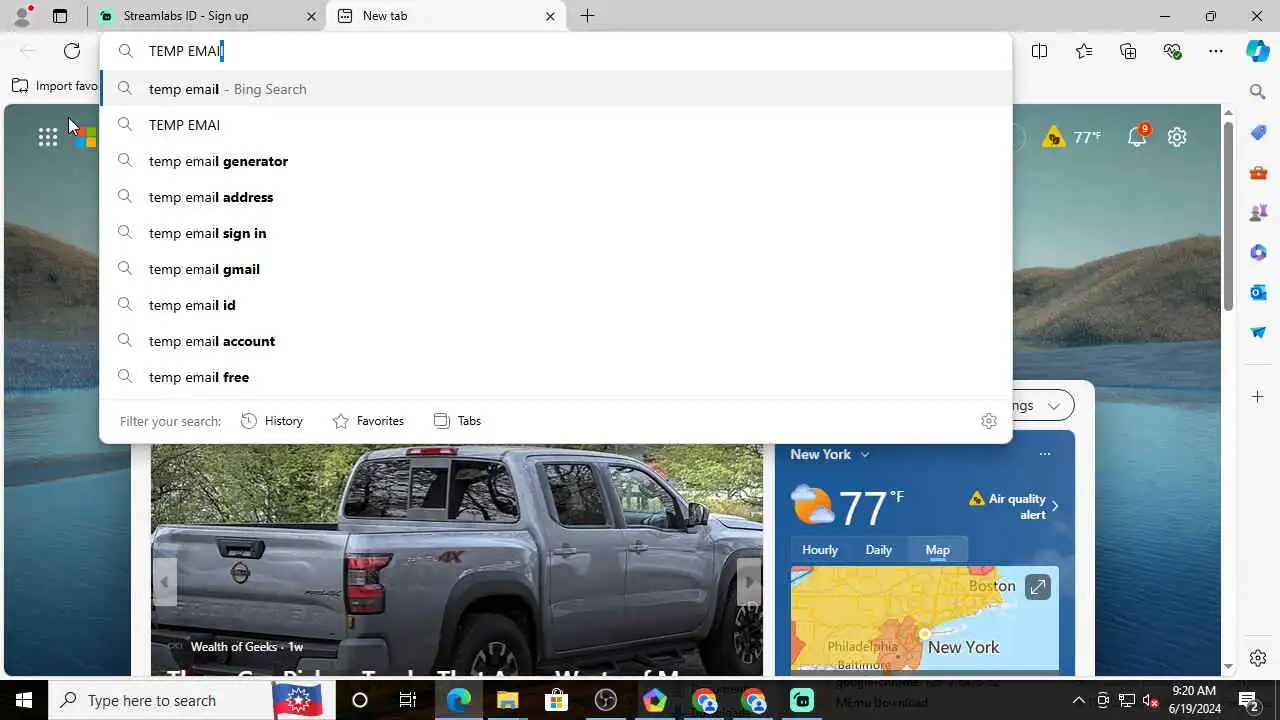Choose 'temp email id' suggestion
This screenshot has height=720, width=1280.
point(556,305)
